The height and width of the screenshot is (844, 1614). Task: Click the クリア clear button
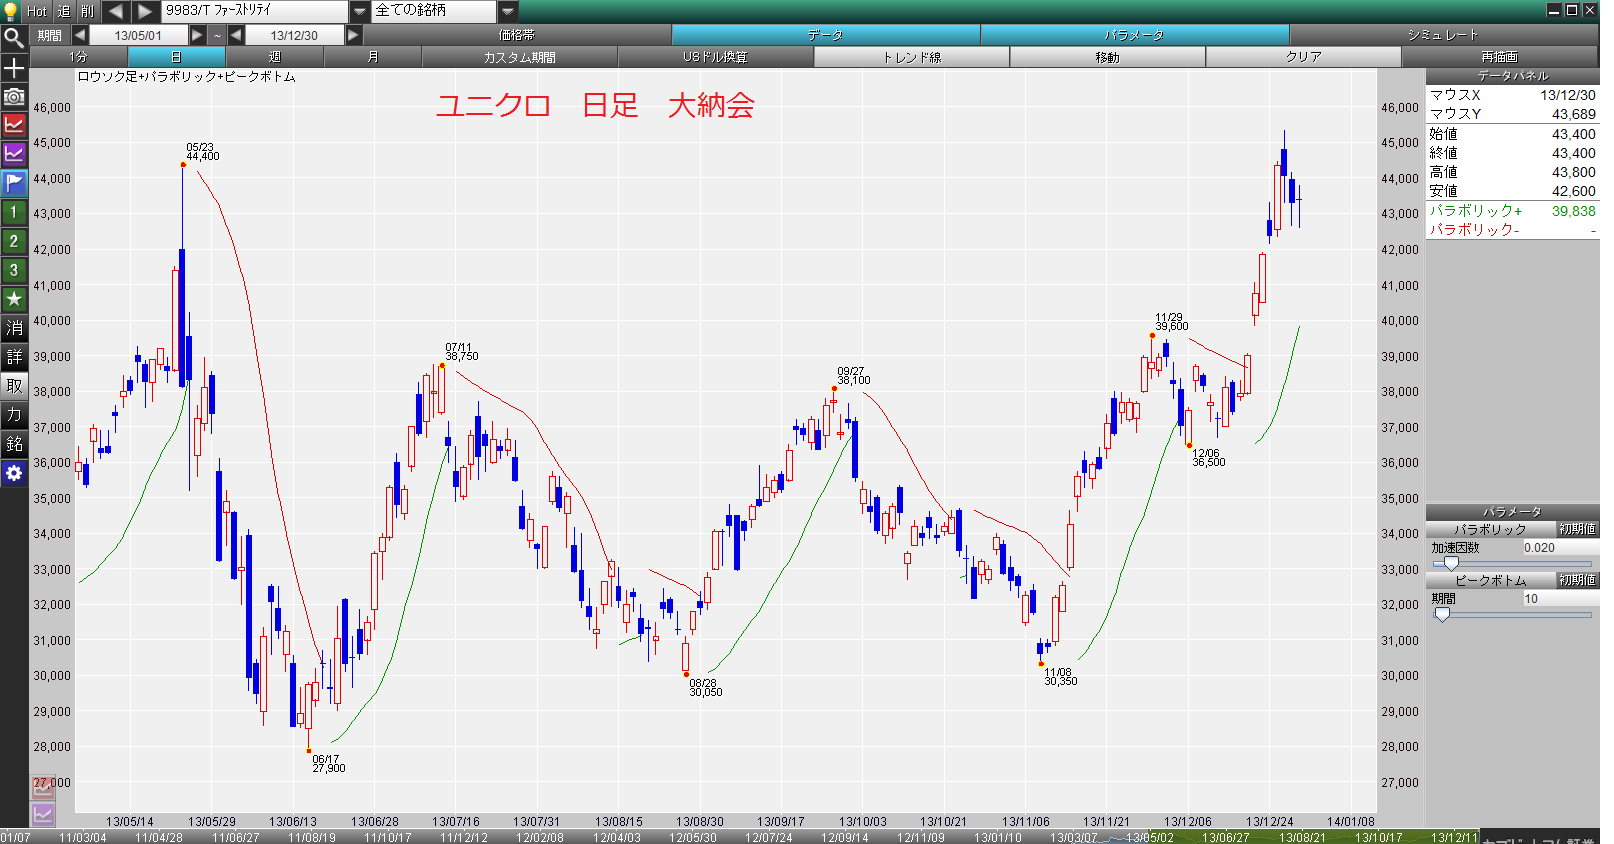pos(1304,57)
